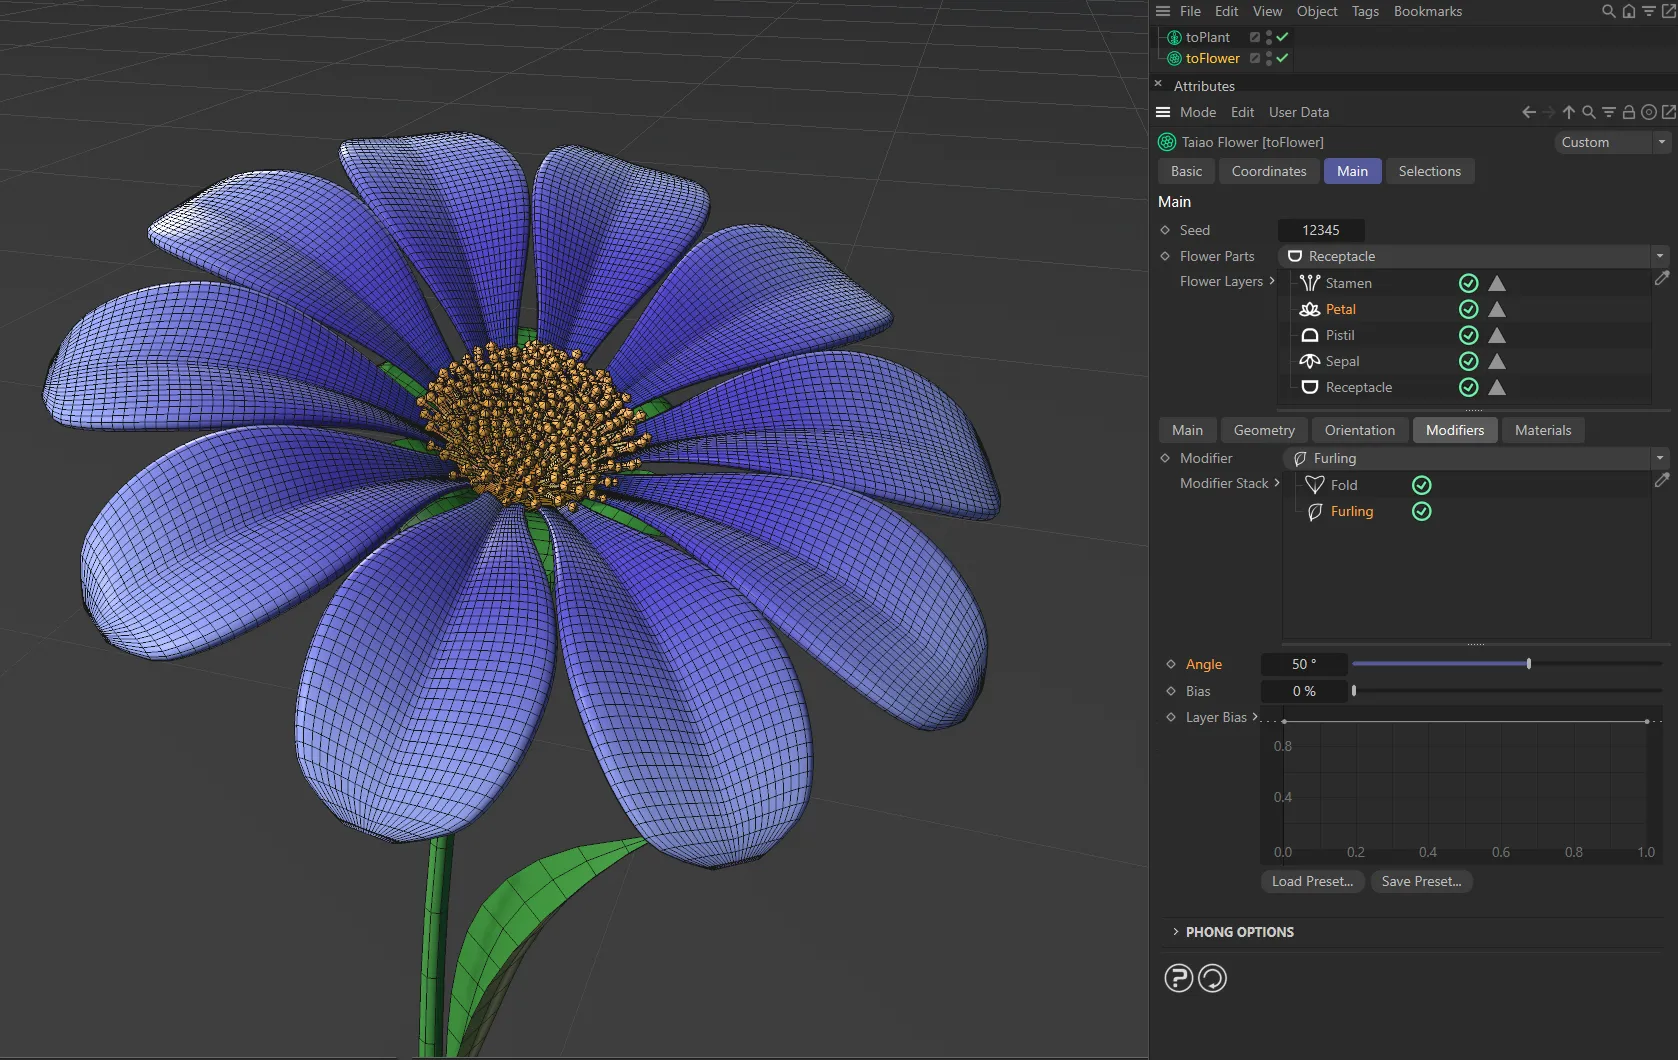Click the eyedropper beside the Flower Parts list

[x=1661, y=279]
